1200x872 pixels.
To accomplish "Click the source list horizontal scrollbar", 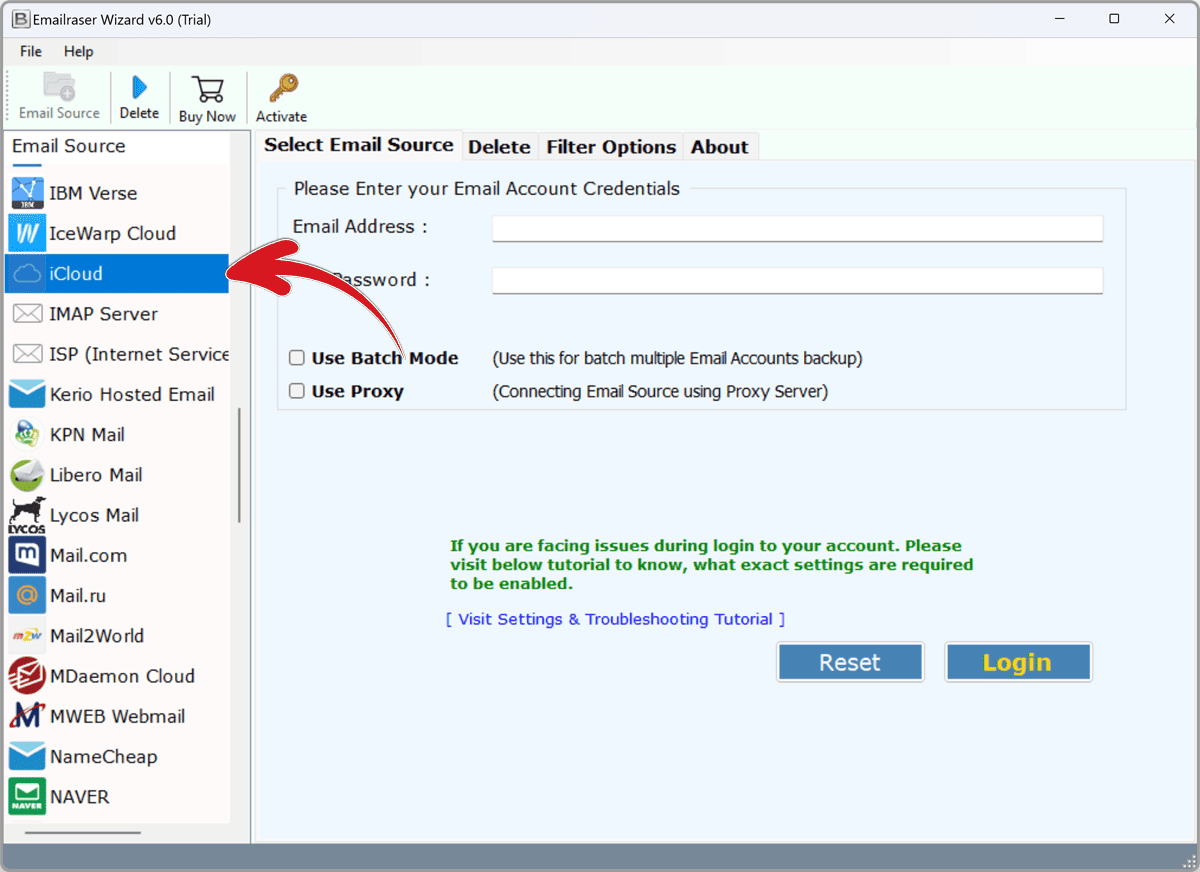I will click(x=83, y=832).
